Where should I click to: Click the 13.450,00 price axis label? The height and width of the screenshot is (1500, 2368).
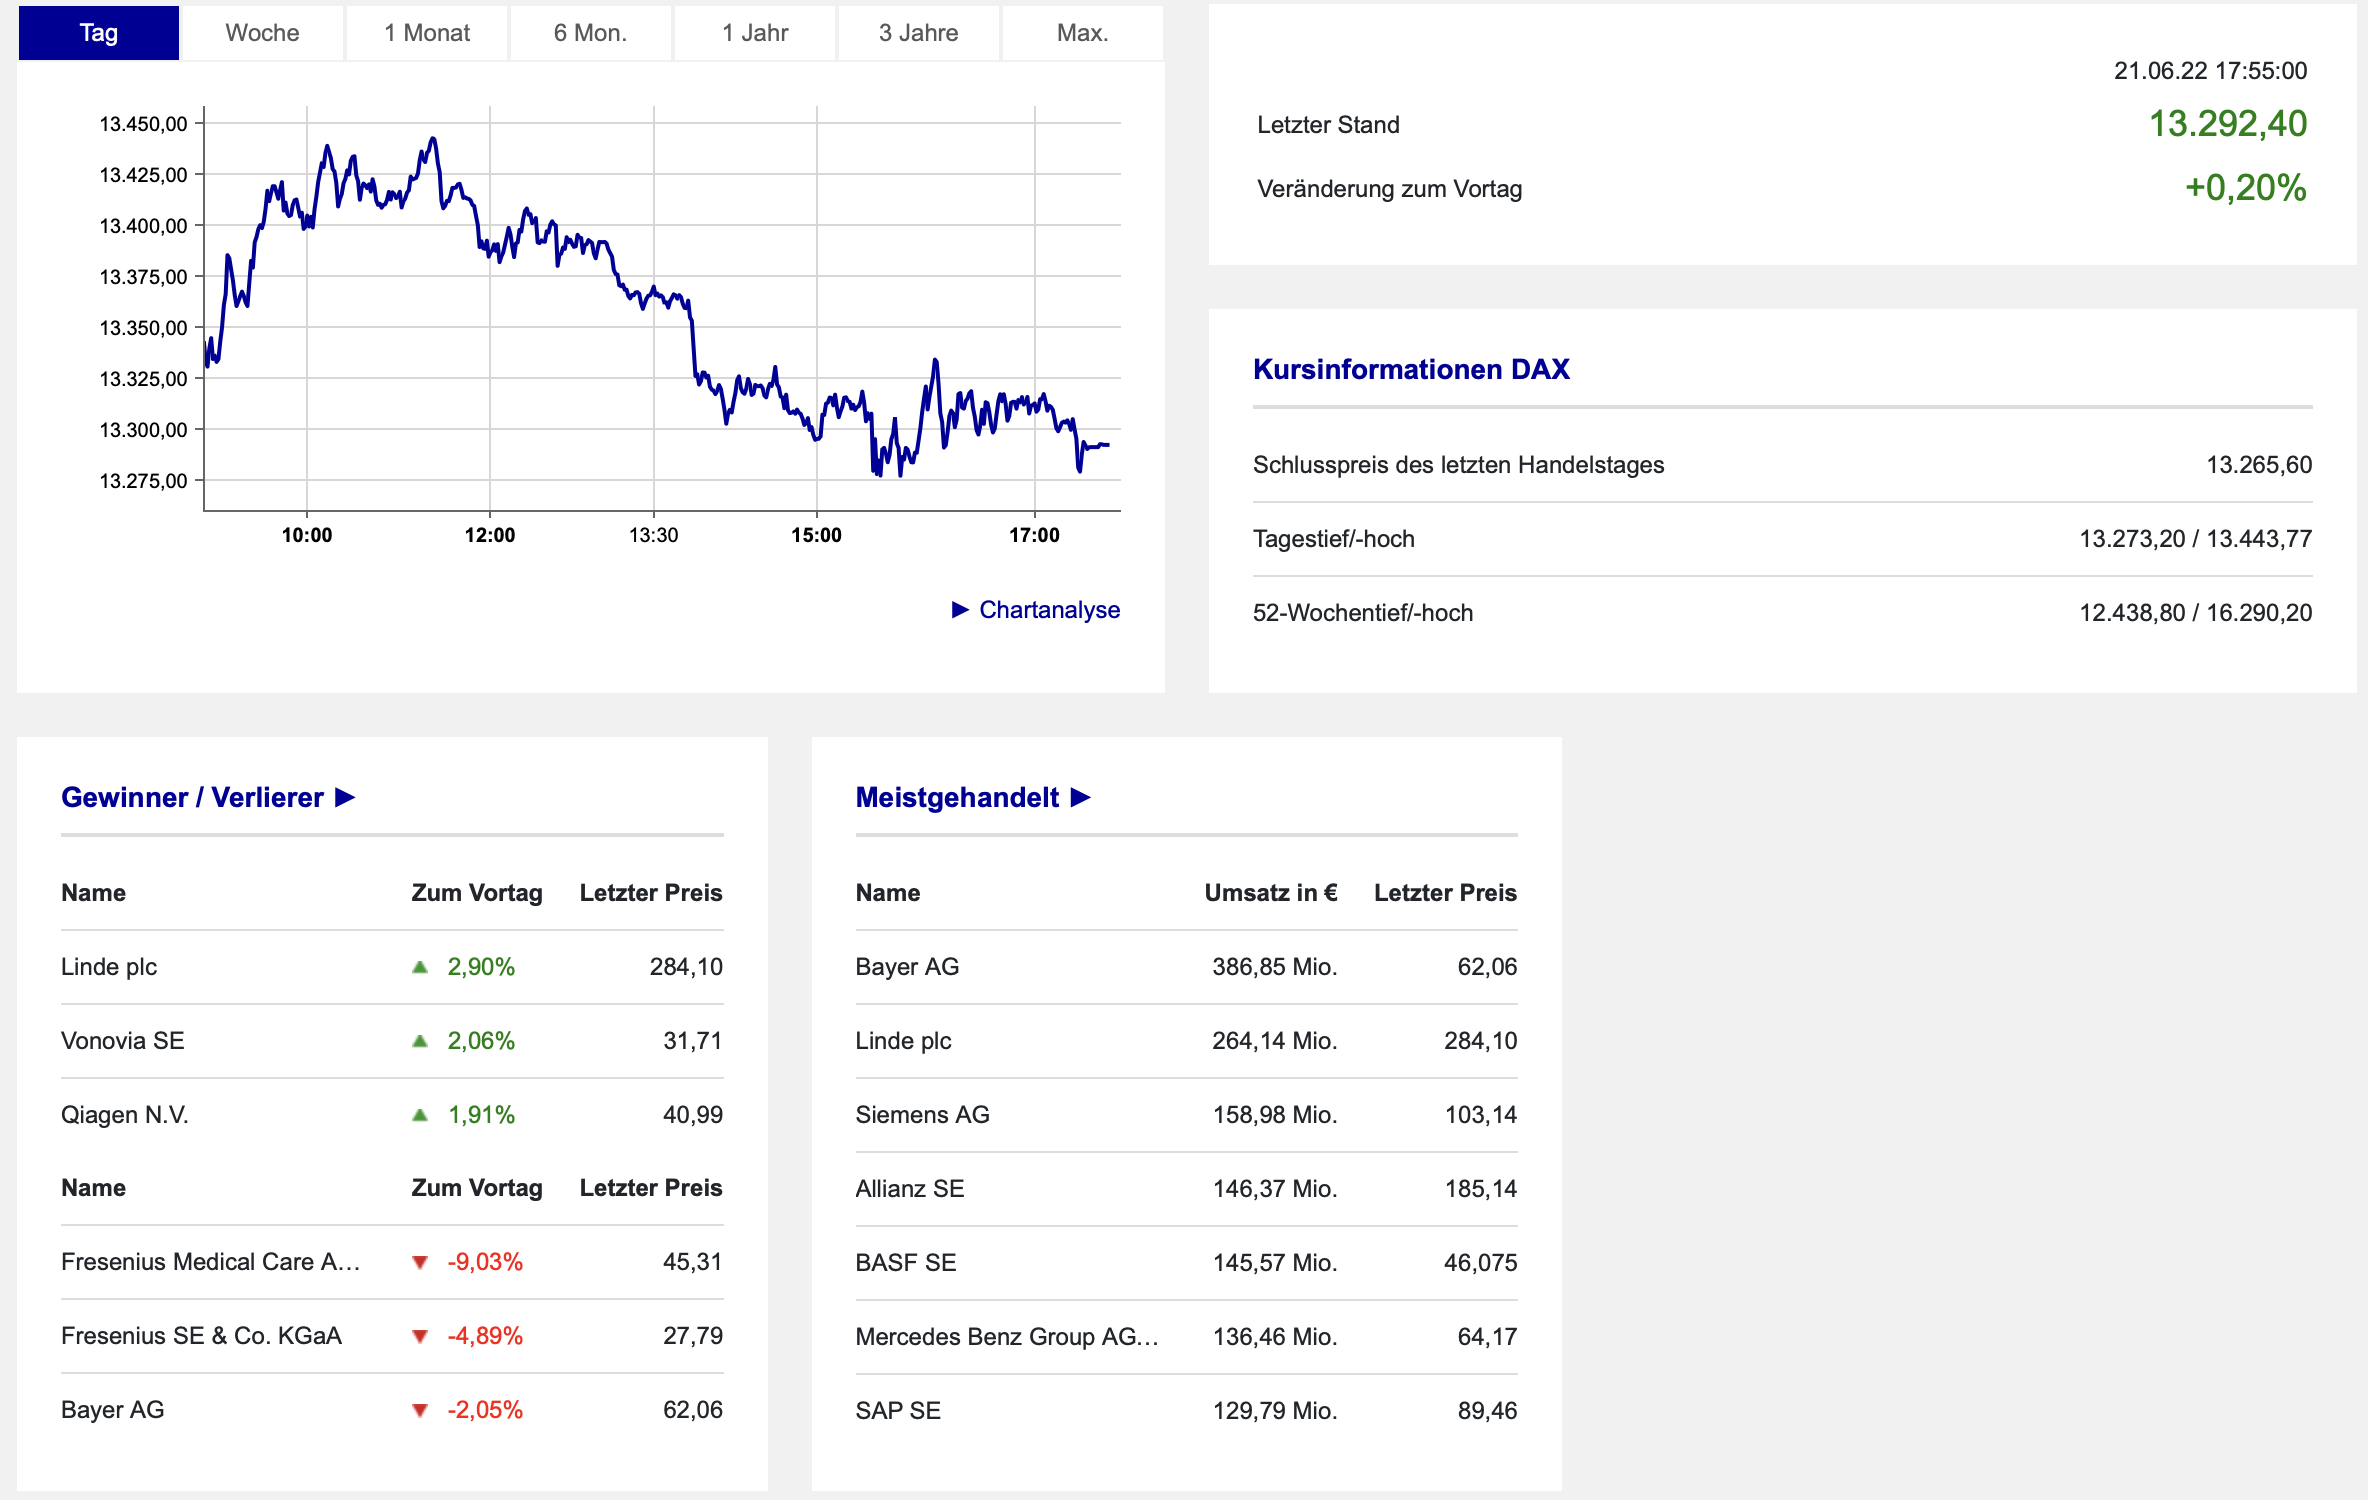[143, 124]
